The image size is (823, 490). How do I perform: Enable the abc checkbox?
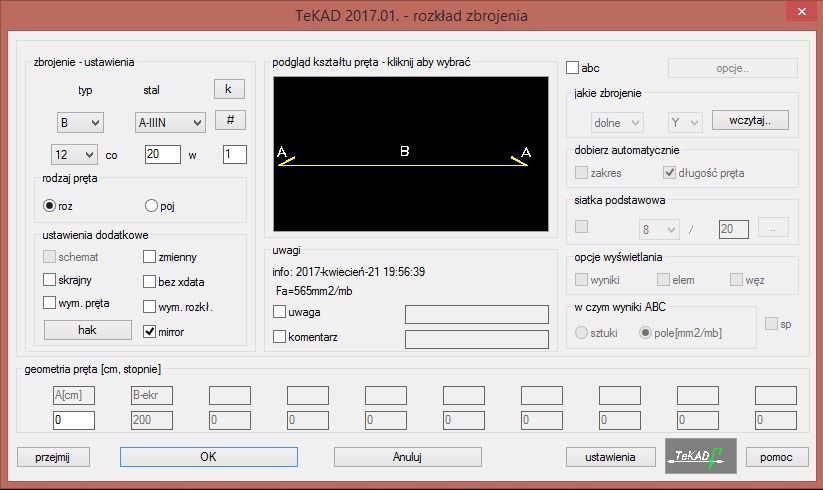(573, 68)
